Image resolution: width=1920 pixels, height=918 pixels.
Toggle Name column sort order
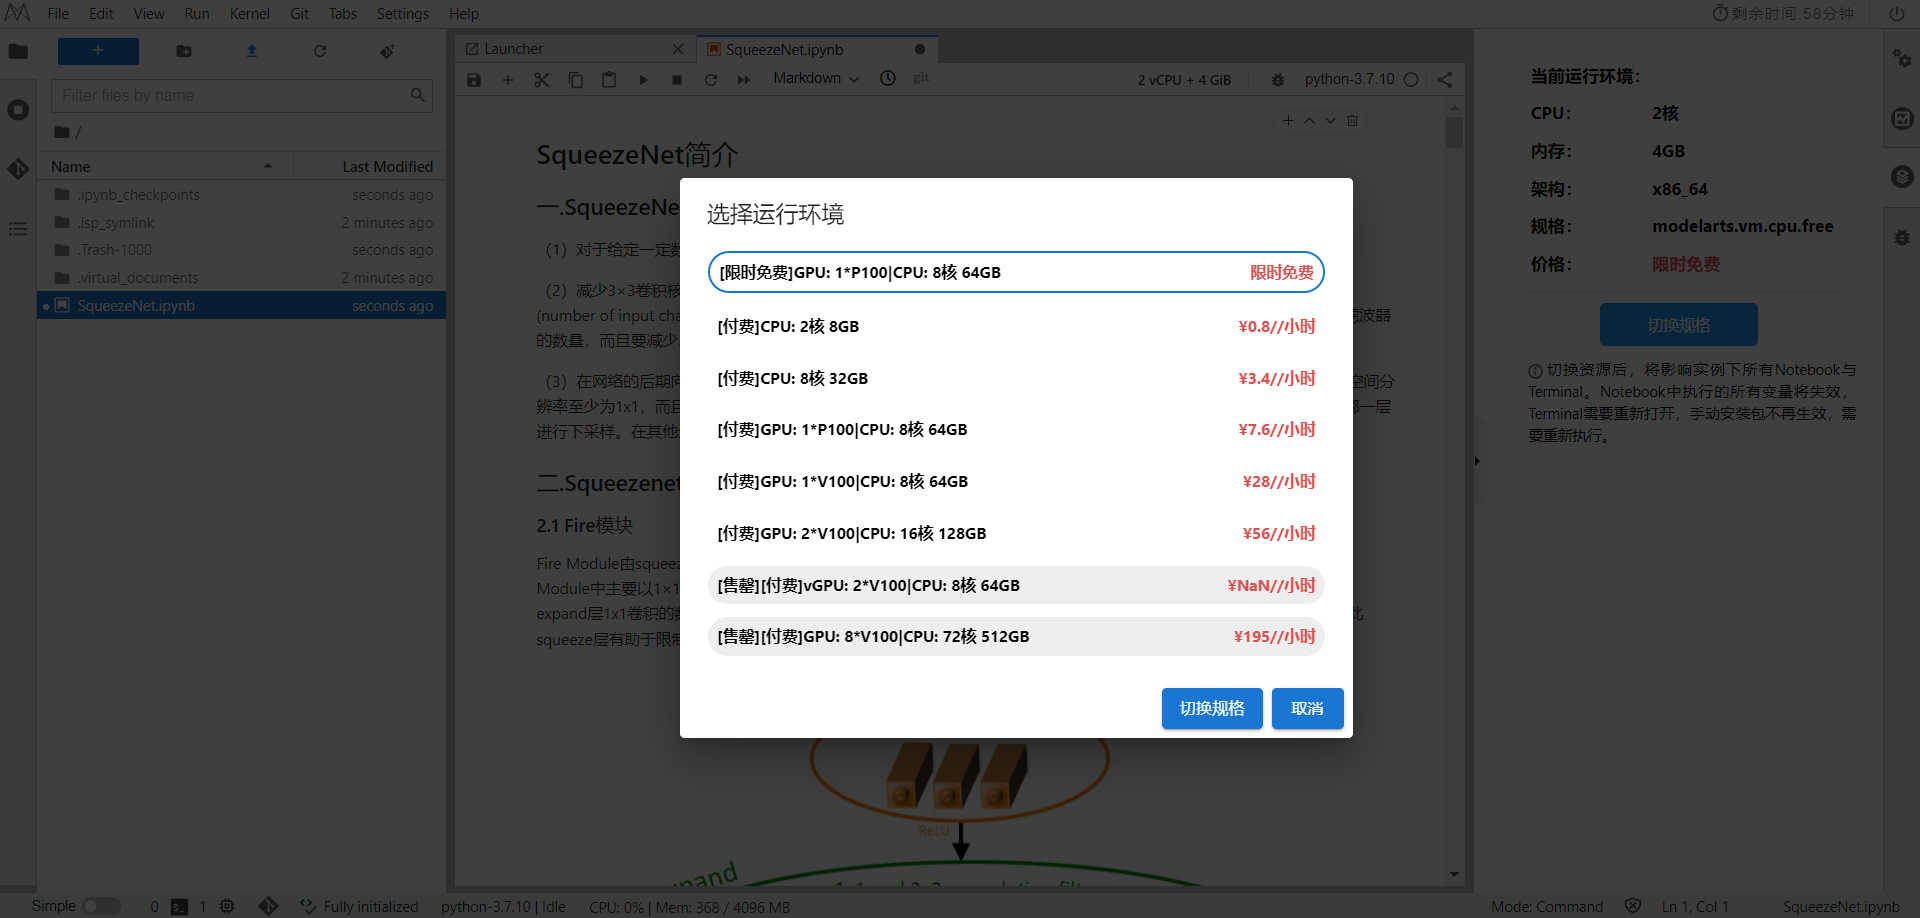click(x=70, y=166)
